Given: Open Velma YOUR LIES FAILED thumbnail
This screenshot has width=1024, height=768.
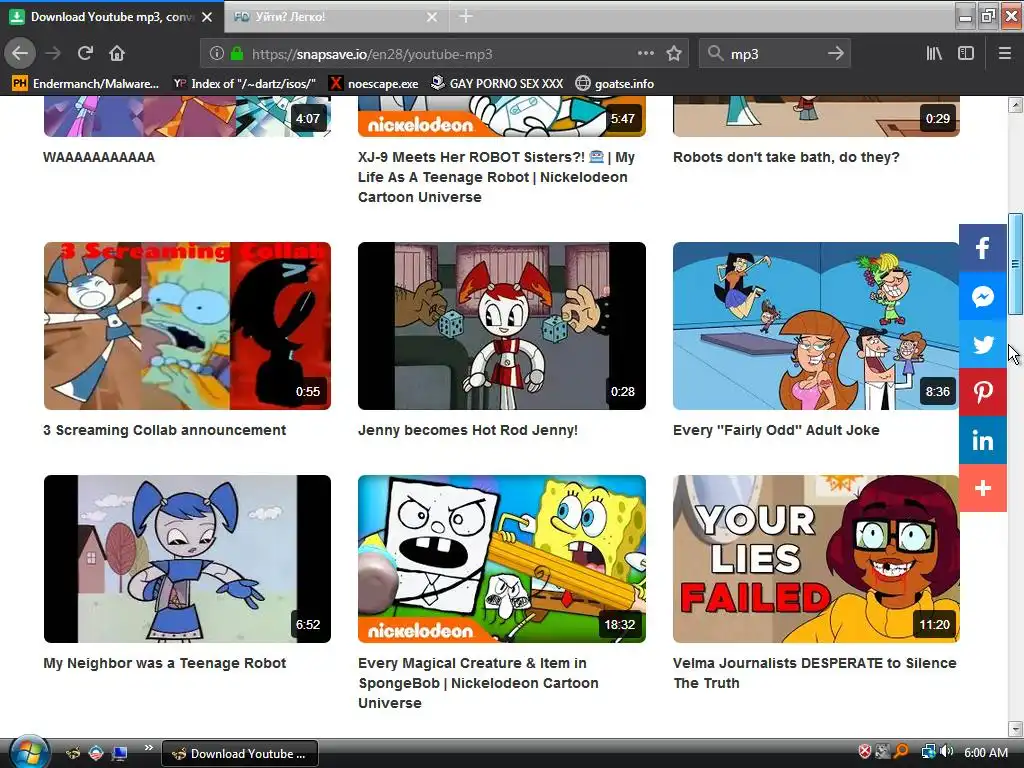Looking at the screenshot, I should click(816, 559).
